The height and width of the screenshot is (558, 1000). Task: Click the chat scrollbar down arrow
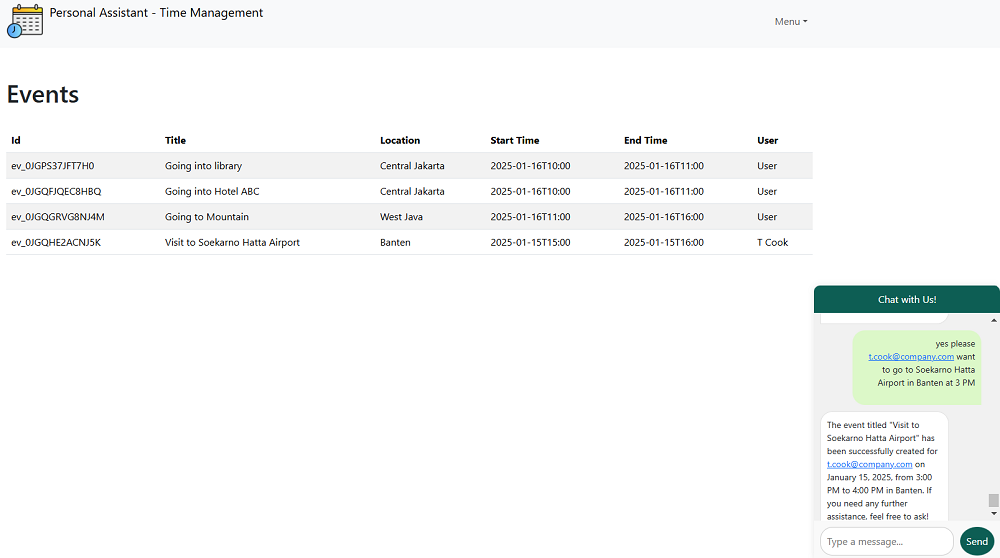[x=993, y=513]
